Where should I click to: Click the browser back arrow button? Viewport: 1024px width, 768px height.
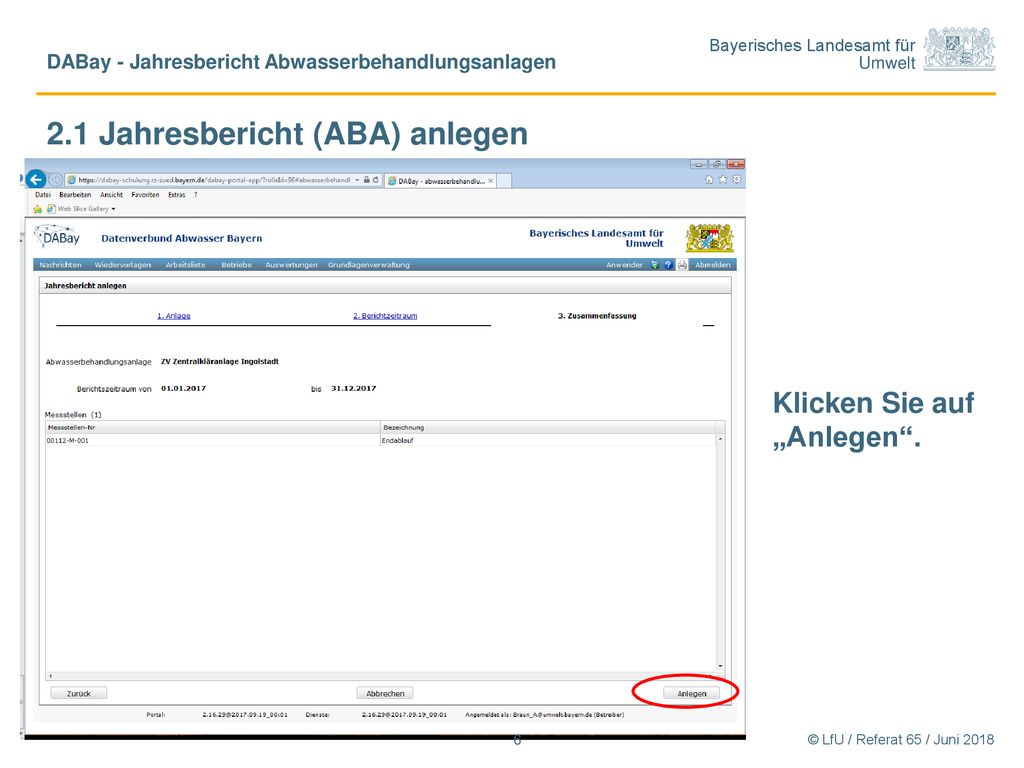click(36, 178)
